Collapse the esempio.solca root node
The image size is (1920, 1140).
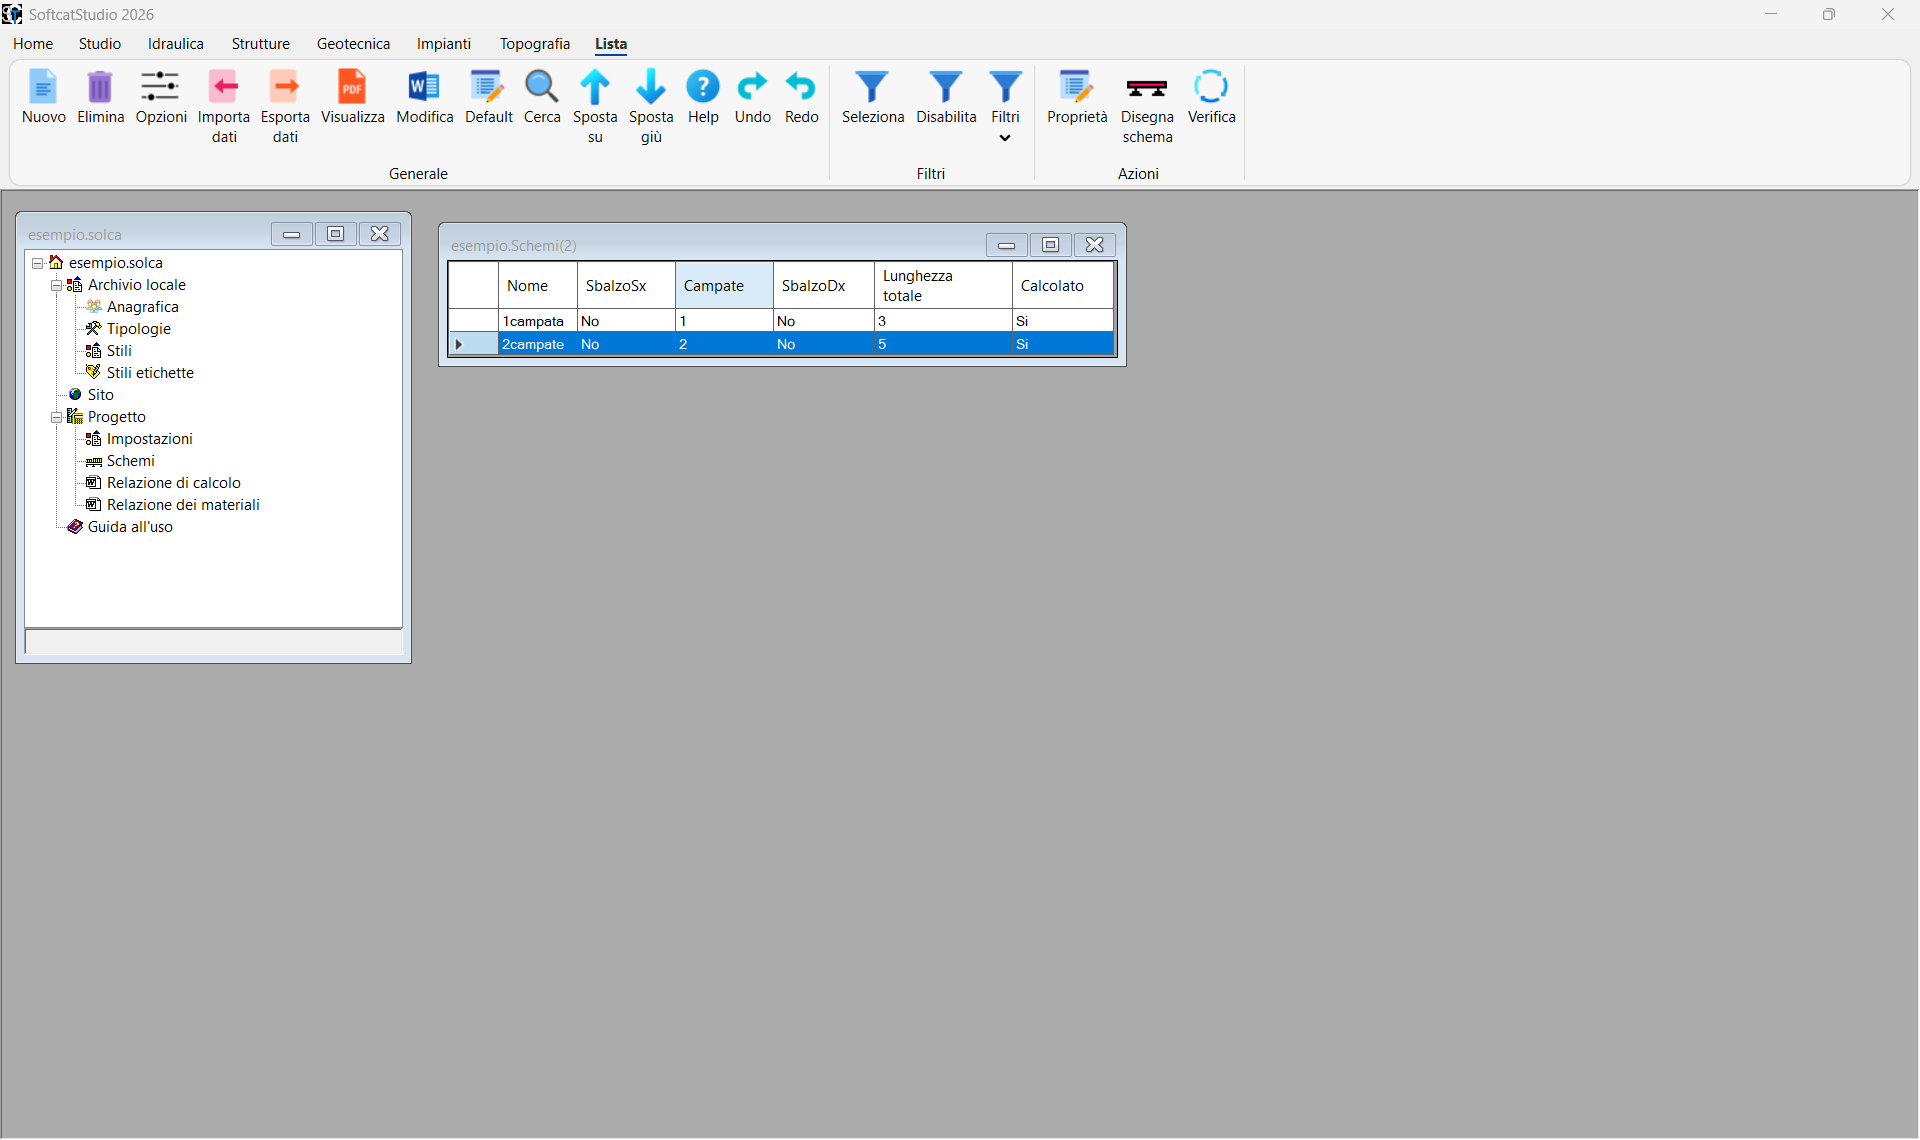point(37,263)
